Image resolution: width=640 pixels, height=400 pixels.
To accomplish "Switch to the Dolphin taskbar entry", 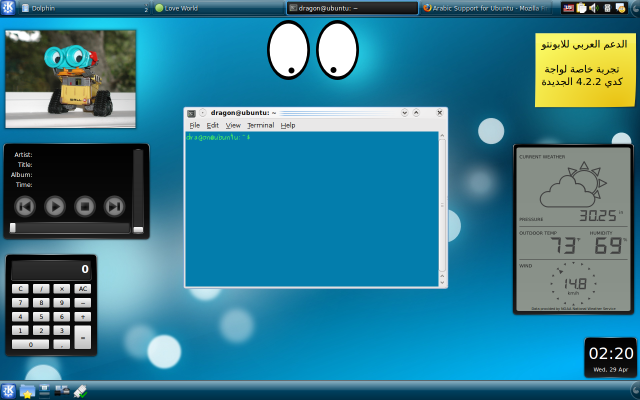I will click(x=84, y=8).
